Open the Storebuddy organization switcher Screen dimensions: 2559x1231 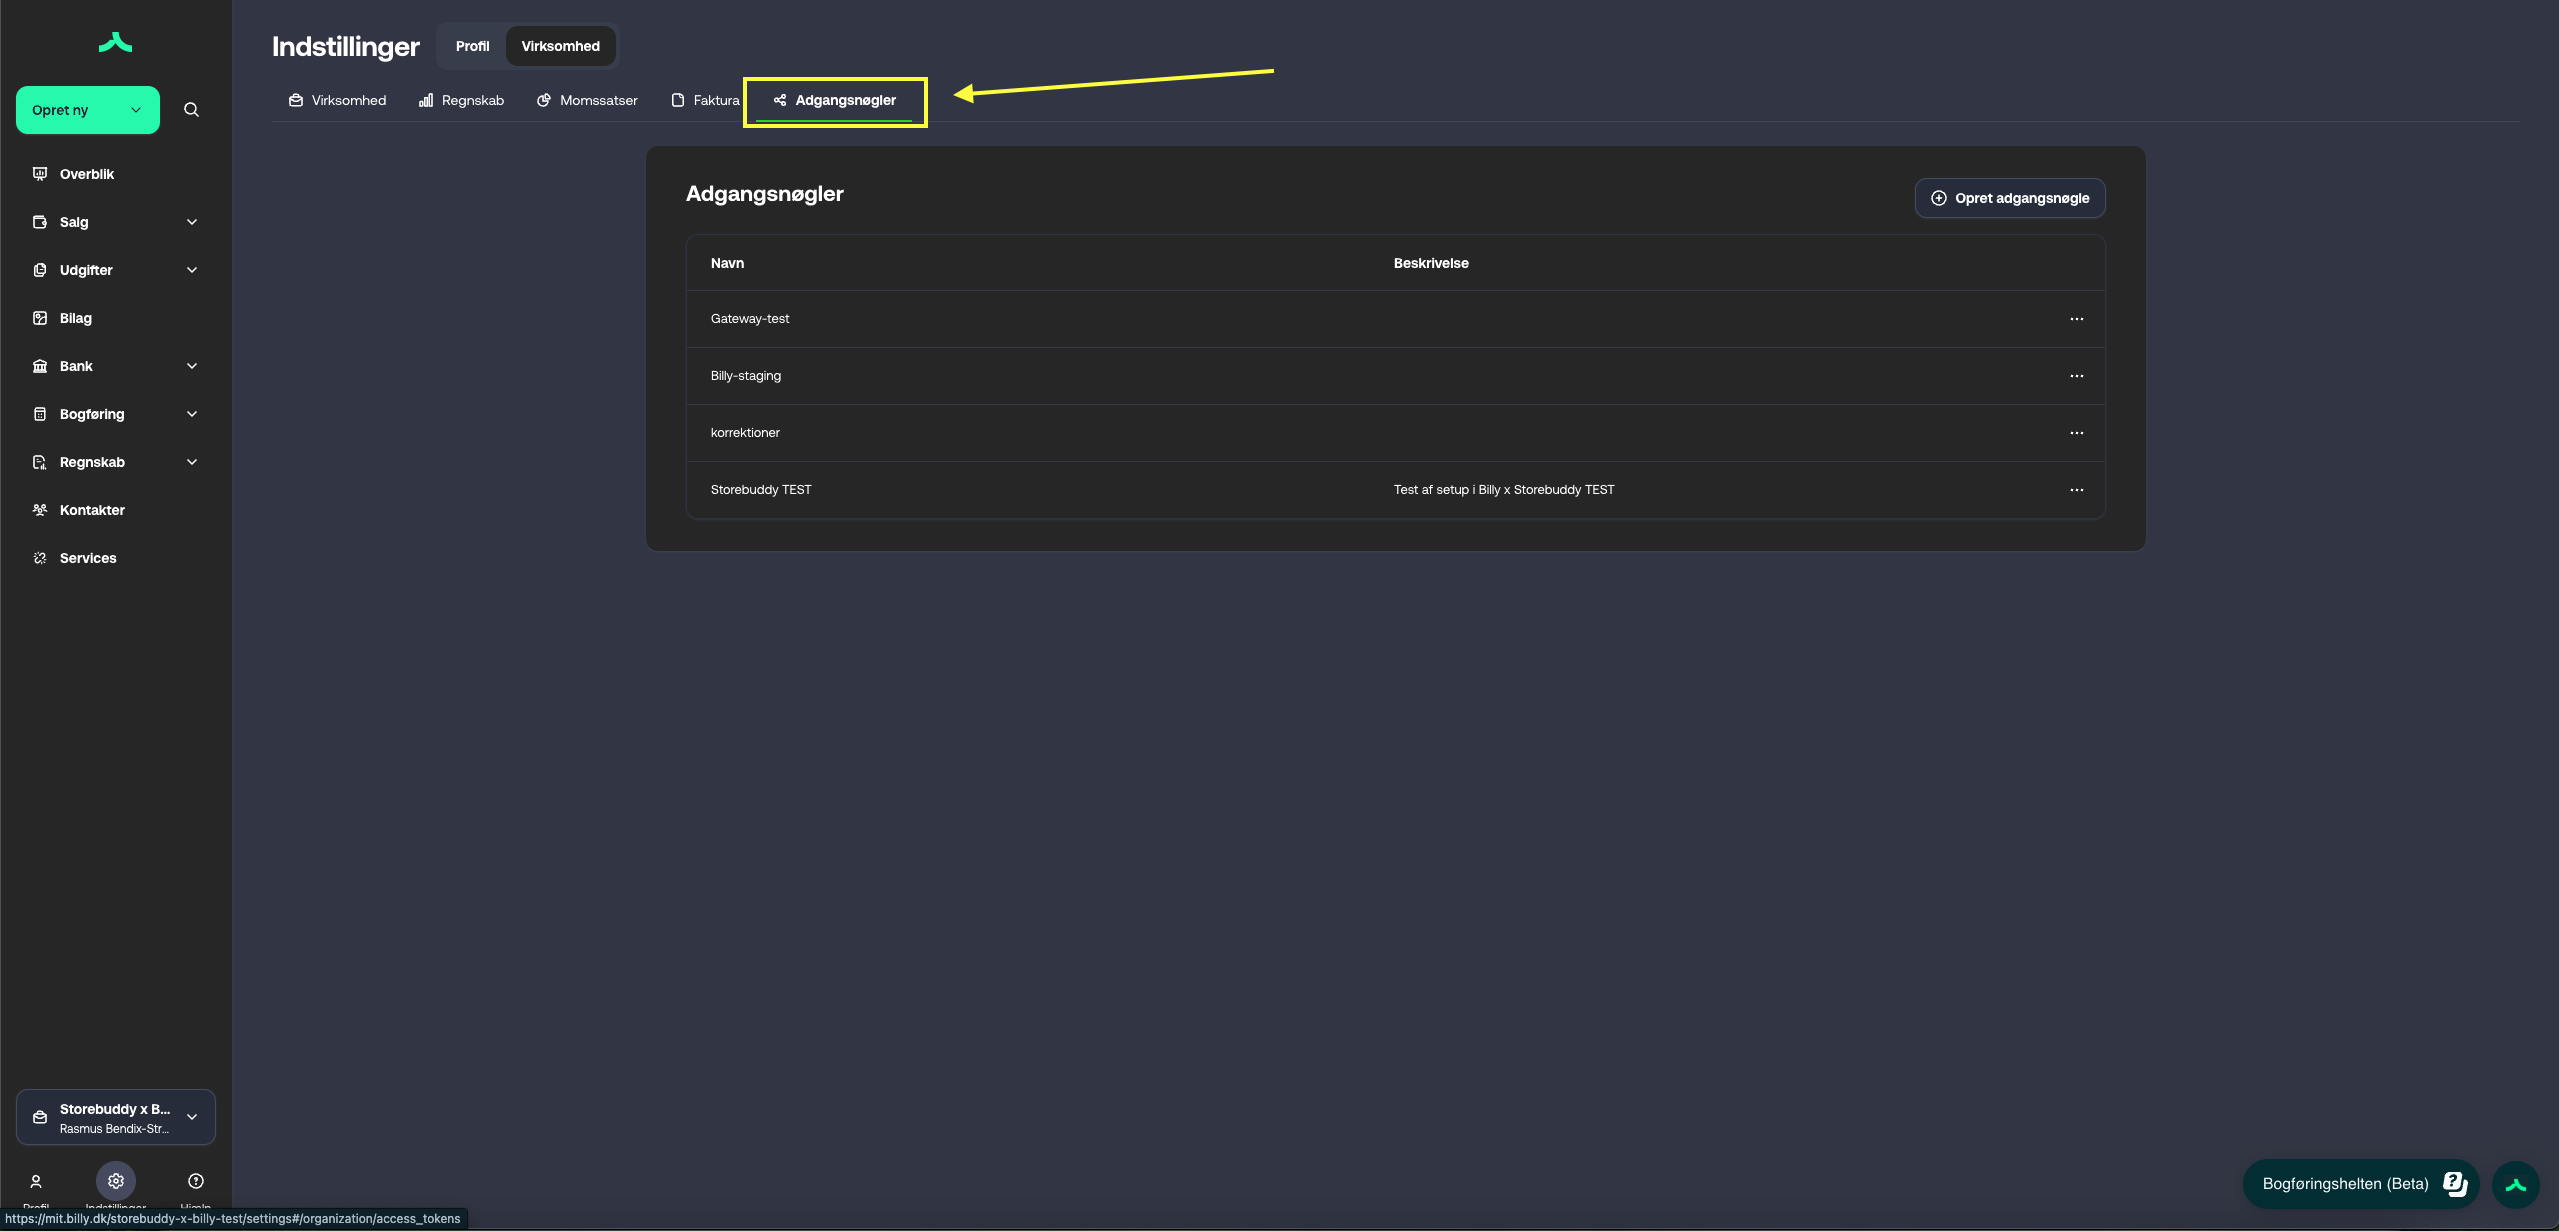[x=116, y=1117]
